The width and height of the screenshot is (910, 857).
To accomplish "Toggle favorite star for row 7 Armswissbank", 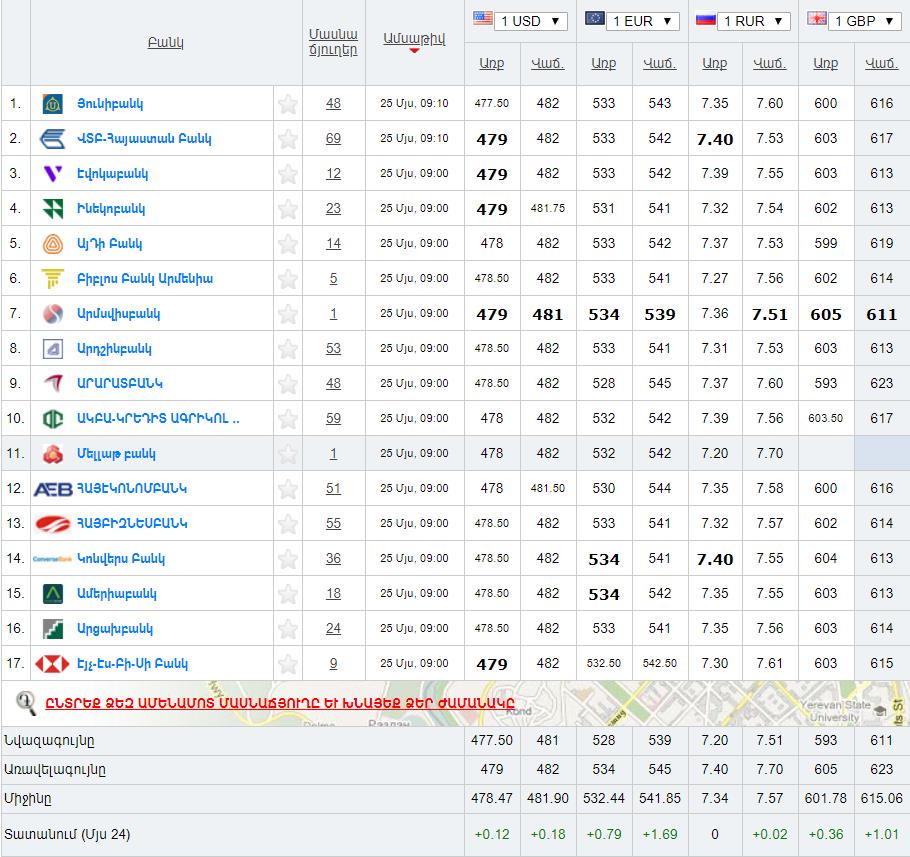I will coord(288,314).
